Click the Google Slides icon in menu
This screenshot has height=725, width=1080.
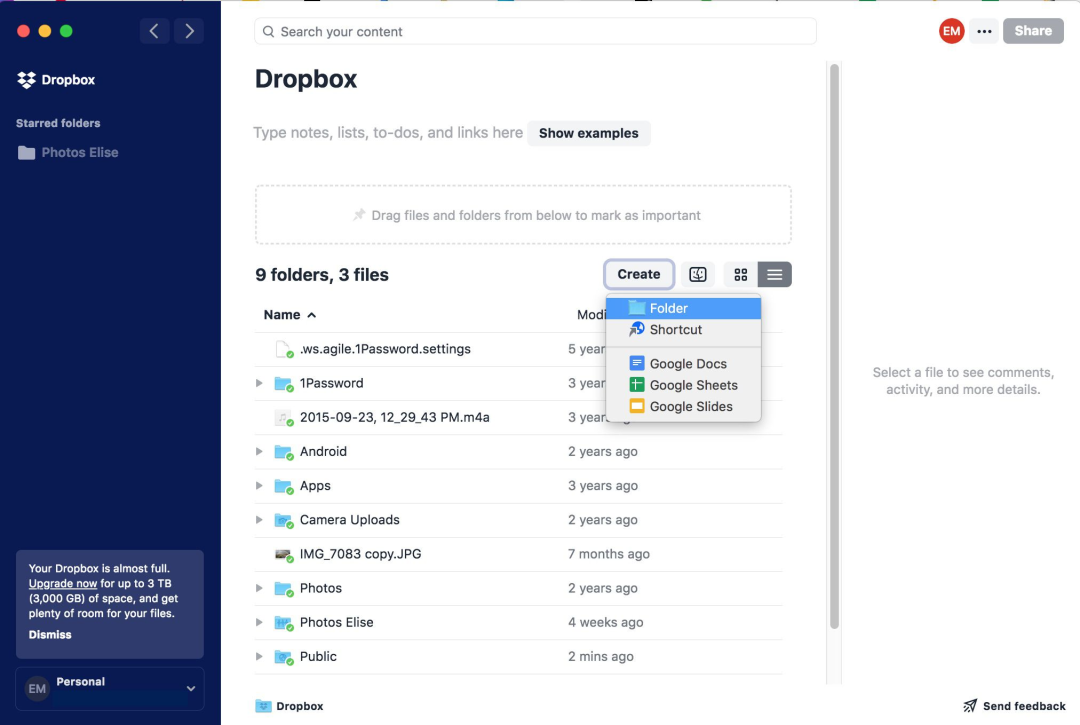coord(636,406)
